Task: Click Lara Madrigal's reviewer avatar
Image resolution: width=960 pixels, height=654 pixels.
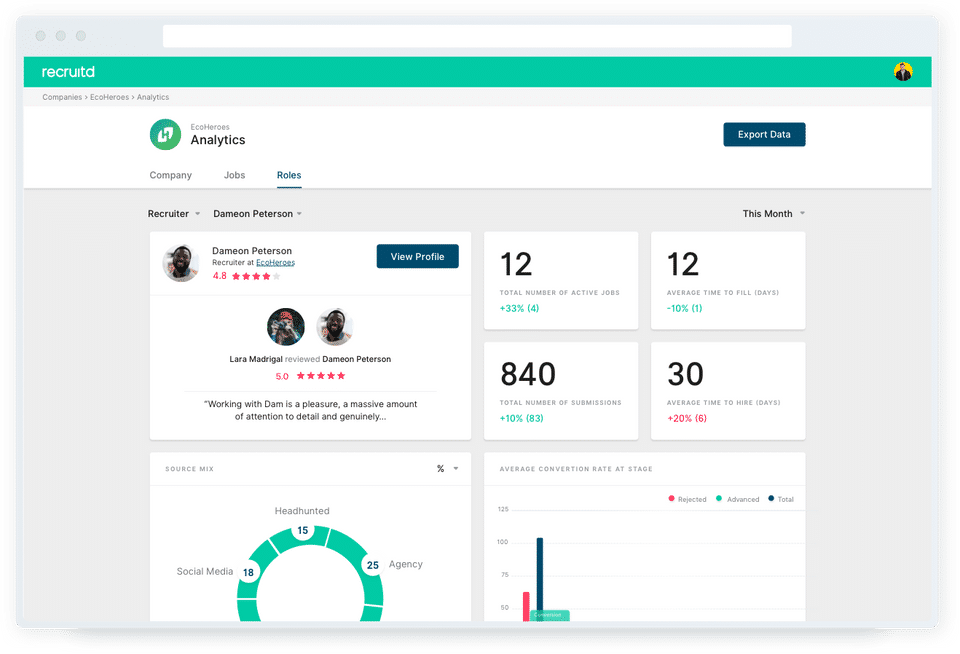Action: (286, 326)
